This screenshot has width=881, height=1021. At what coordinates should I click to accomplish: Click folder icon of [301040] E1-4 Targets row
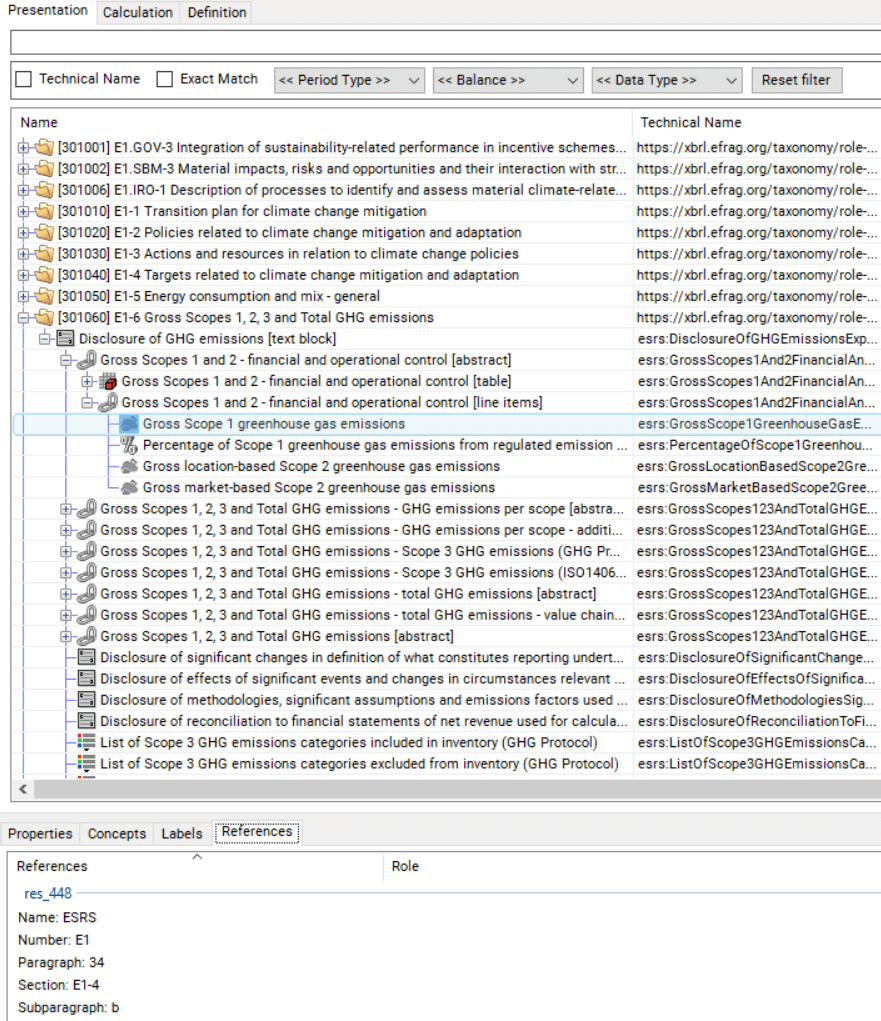(44, 275)
